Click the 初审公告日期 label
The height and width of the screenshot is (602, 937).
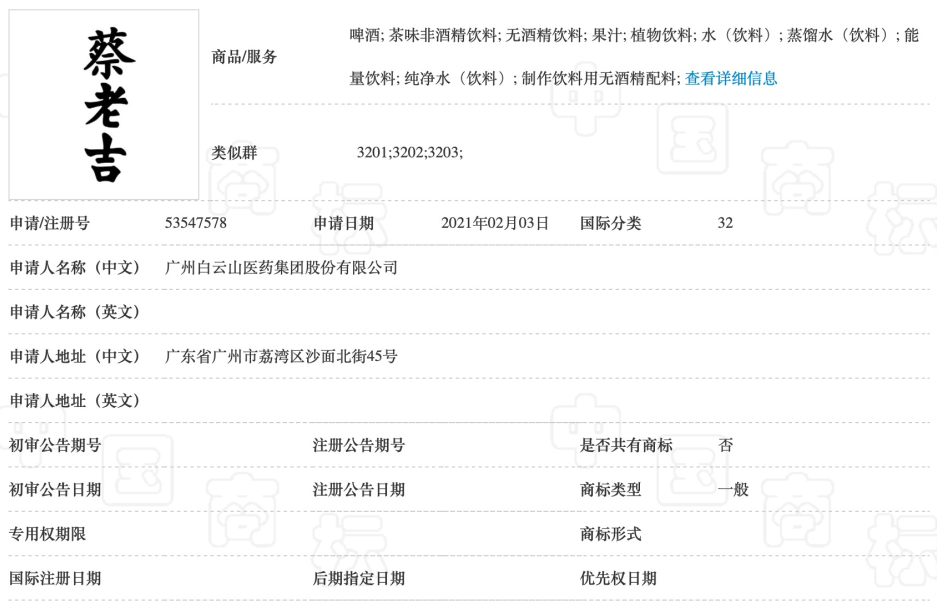point(55,490)
